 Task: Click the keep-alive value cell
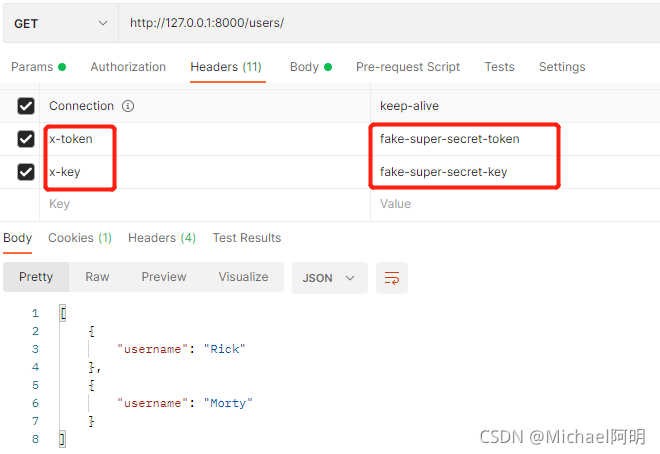[x=515, y=106]
